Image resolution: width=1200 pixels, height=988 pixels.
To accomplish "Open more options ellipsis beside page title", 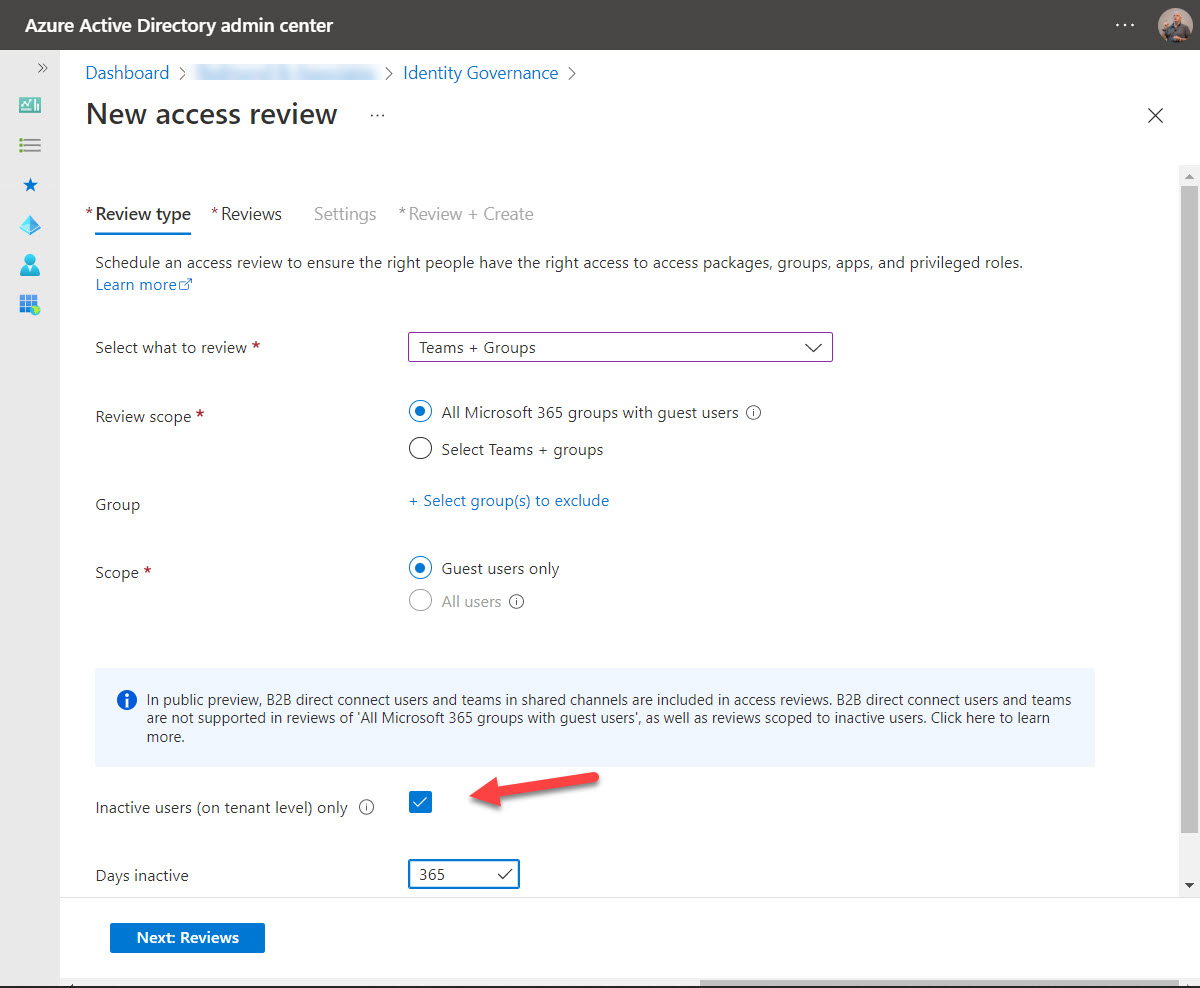I will coord(377,115).
